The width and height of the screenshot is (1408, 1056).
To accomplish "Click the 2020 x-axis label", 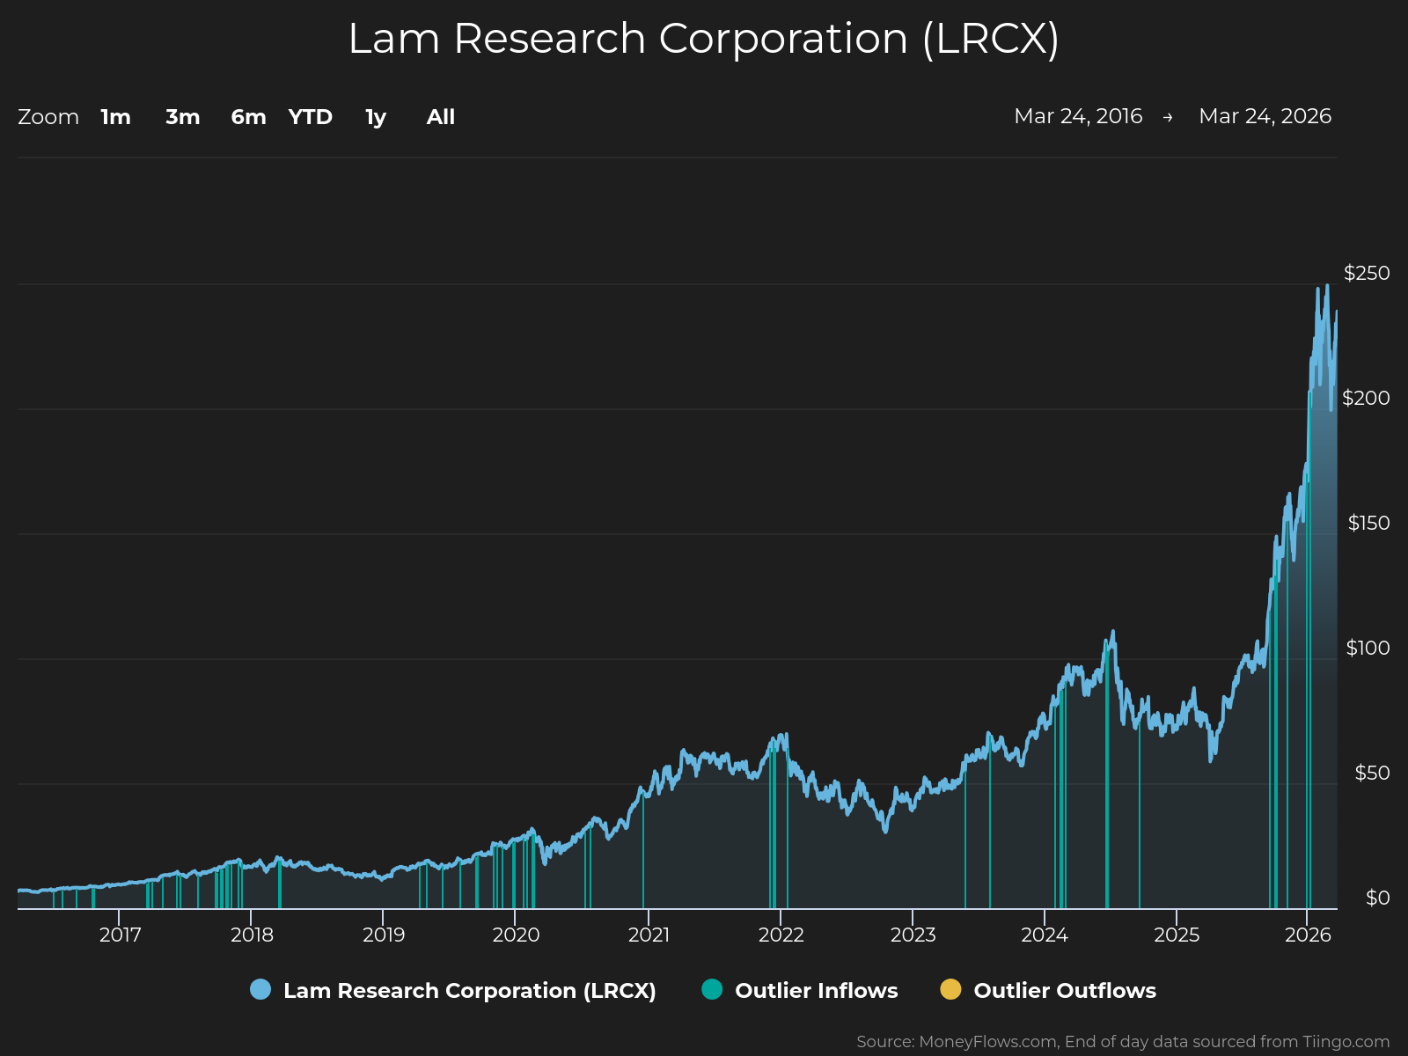I will click(516, 935).
